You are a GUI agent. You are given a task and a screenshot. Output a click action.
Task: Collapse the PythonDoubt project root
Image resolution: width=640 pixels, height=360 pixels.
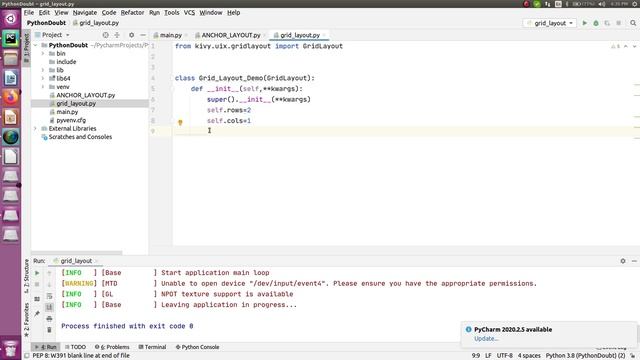pyautogui.click(x=36, y=45)
